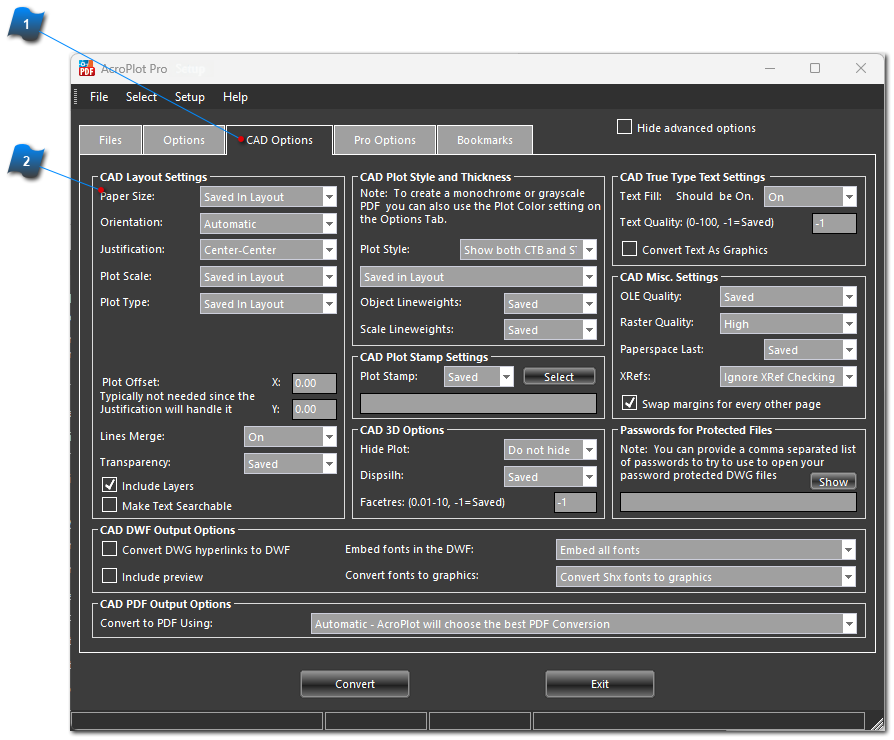Open the Text Fill dropdown
894x740 pixels.
point(810,197)
